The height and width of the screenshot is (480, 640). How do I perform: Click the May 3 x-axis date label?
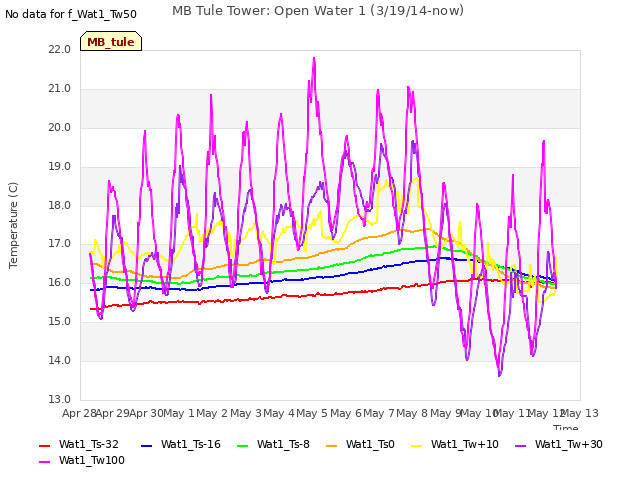[246, 413]
